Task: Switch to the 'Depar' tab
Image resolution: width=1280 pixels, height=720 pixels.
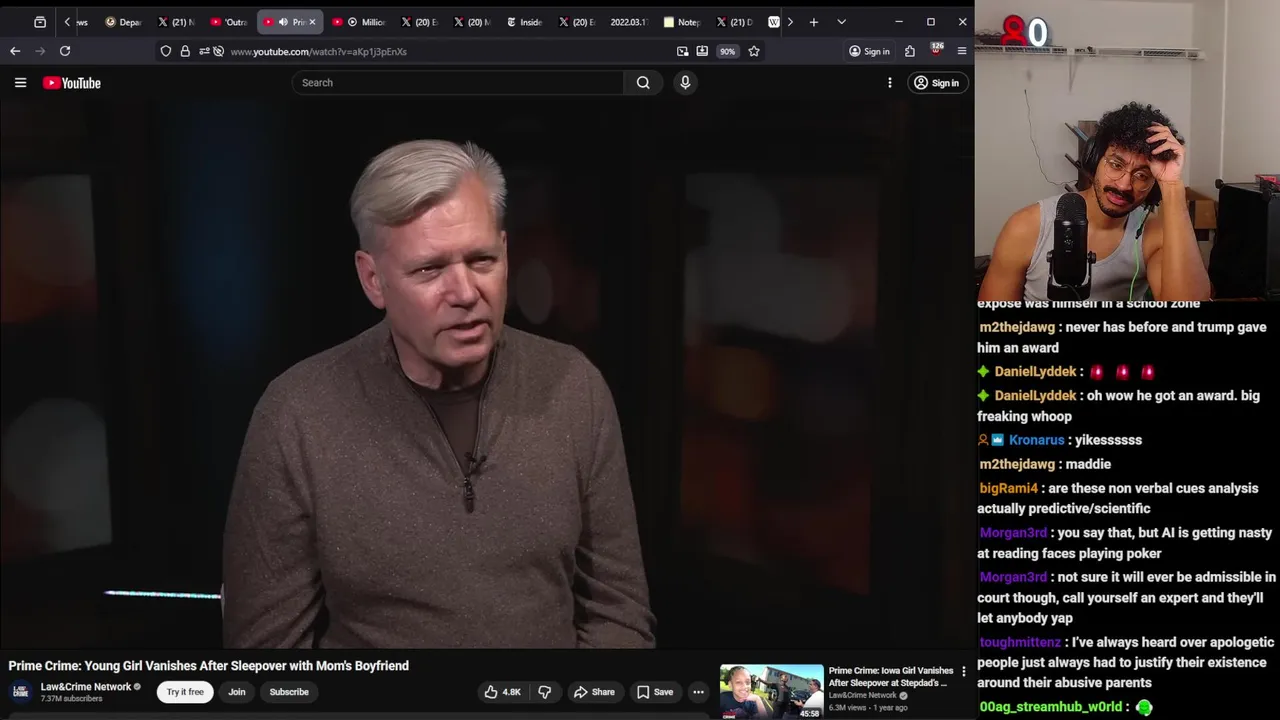Action: tap(123, 22)
